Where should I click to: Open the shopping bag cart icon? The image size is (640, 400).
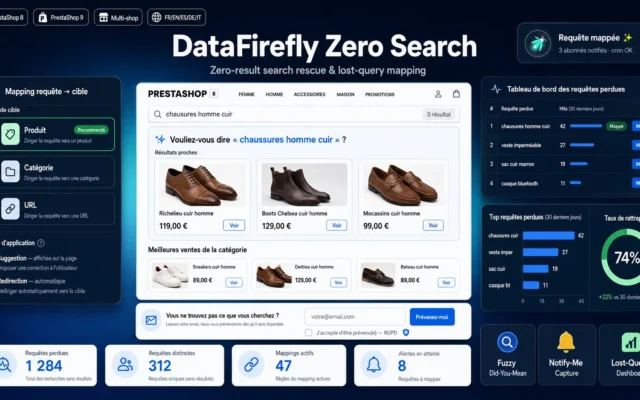[456, 94]
